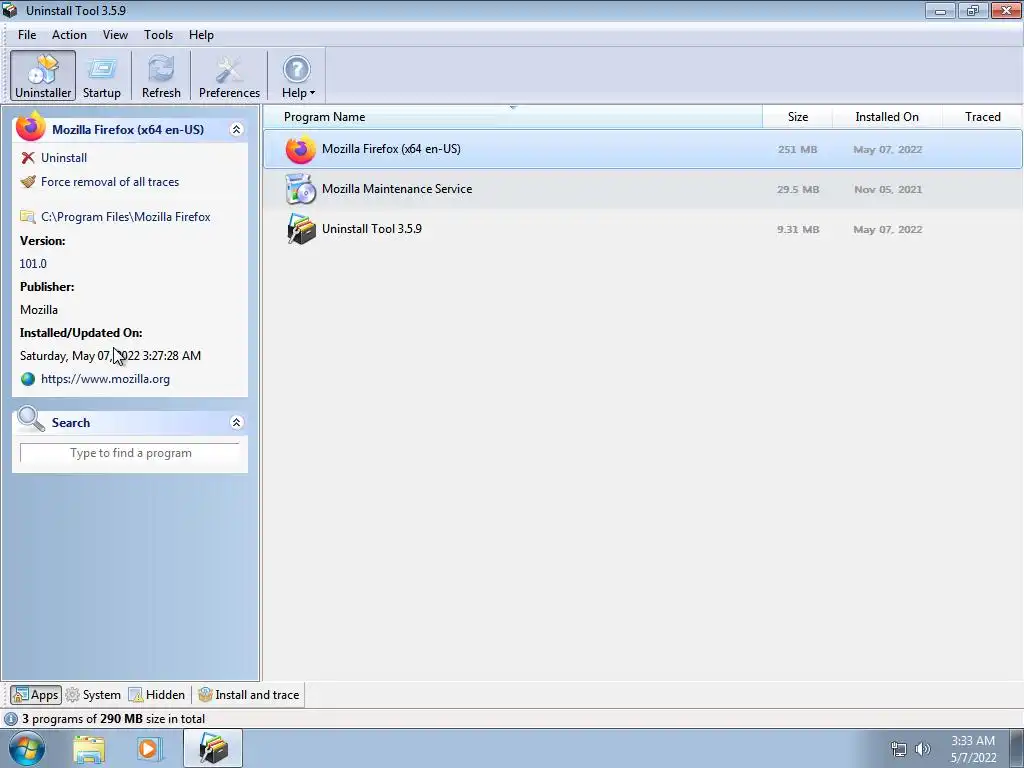Open the View menu
This screenshot has width=1024, height=768.
115,35
